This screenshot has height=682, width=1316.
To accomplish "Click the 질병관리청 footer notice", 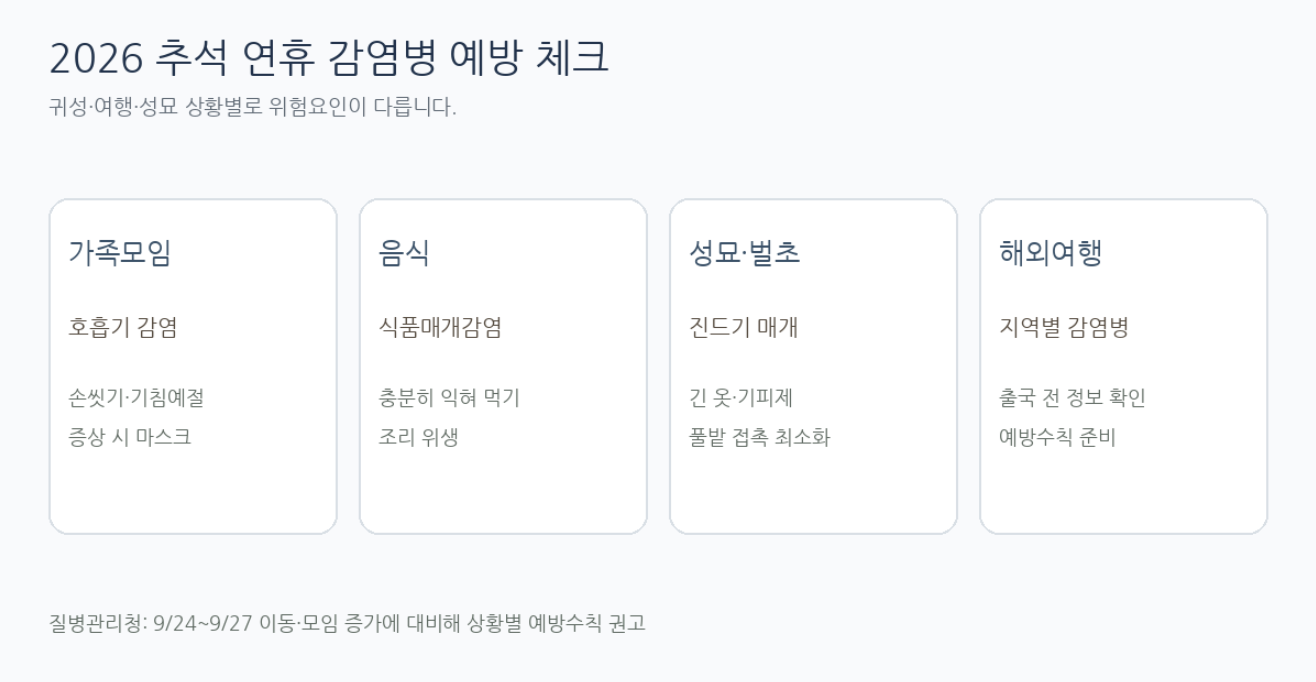I will [347, 623].
